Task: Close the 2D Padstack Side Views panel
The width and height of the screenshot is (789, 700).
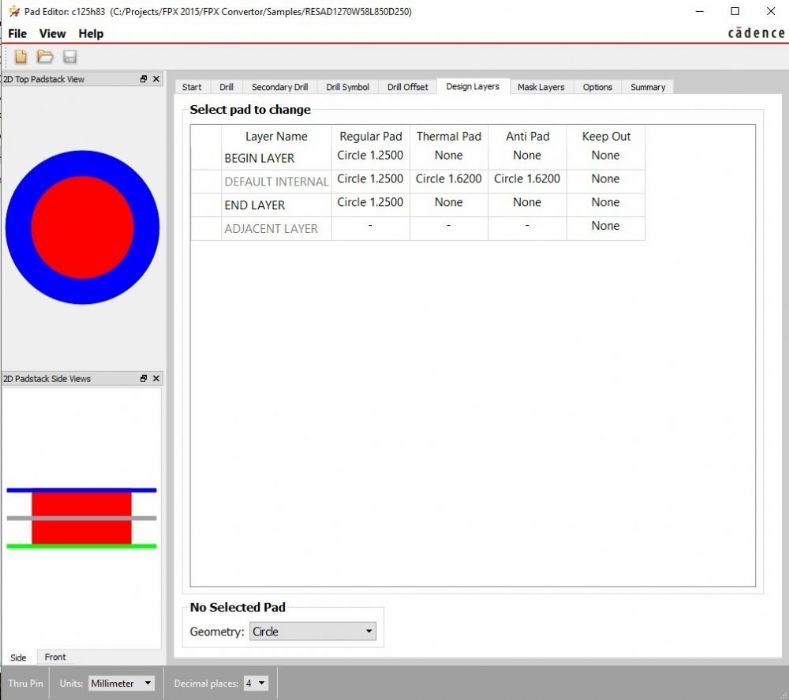Action: [156, 379]
